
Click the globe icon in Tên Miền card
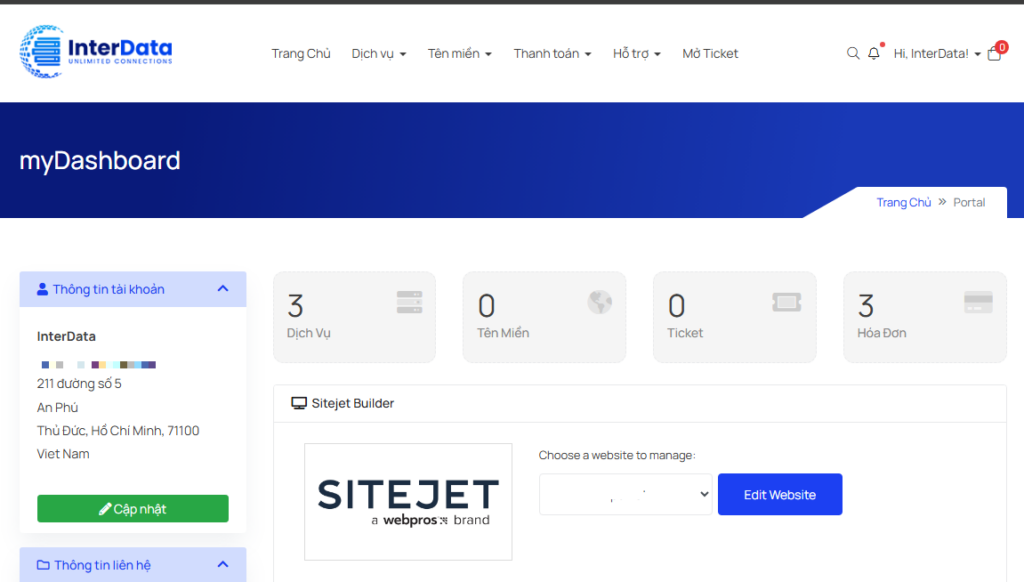pos(600,302)
